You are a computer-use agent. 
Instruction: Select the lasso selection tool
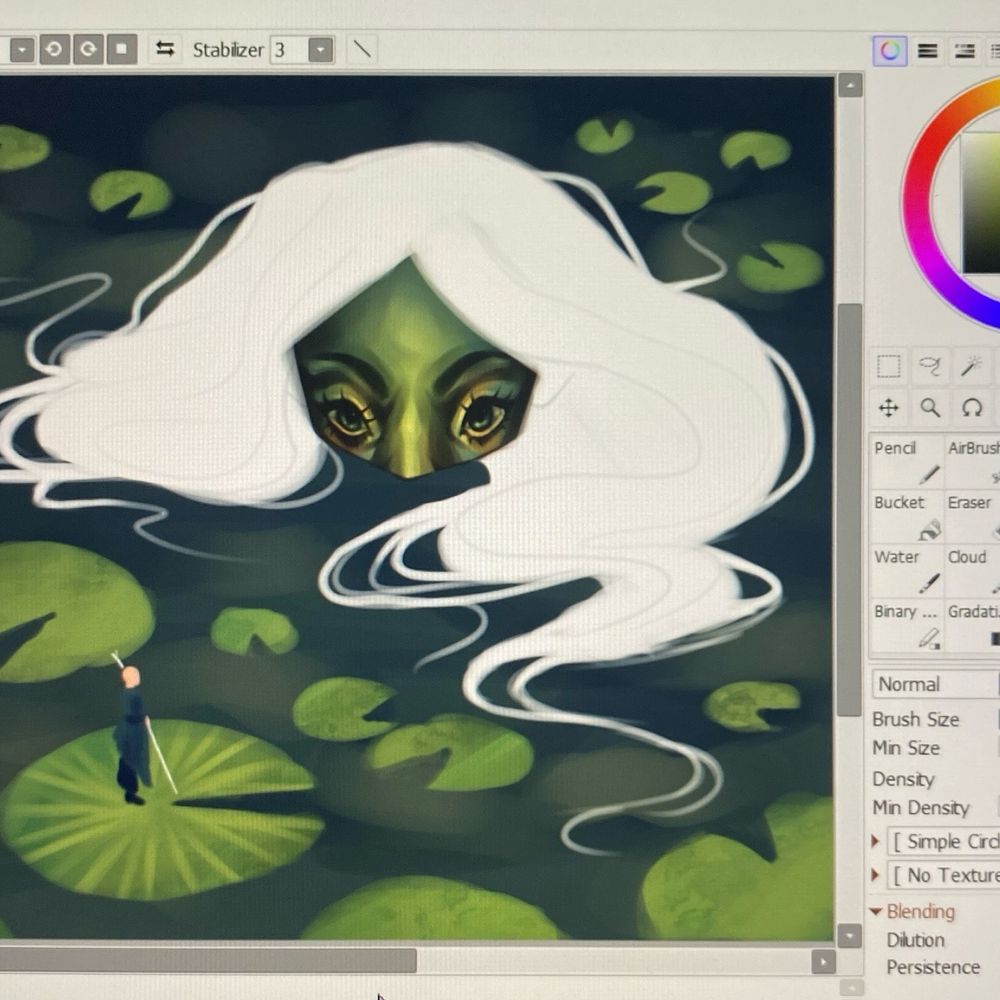tap(930, 366)
